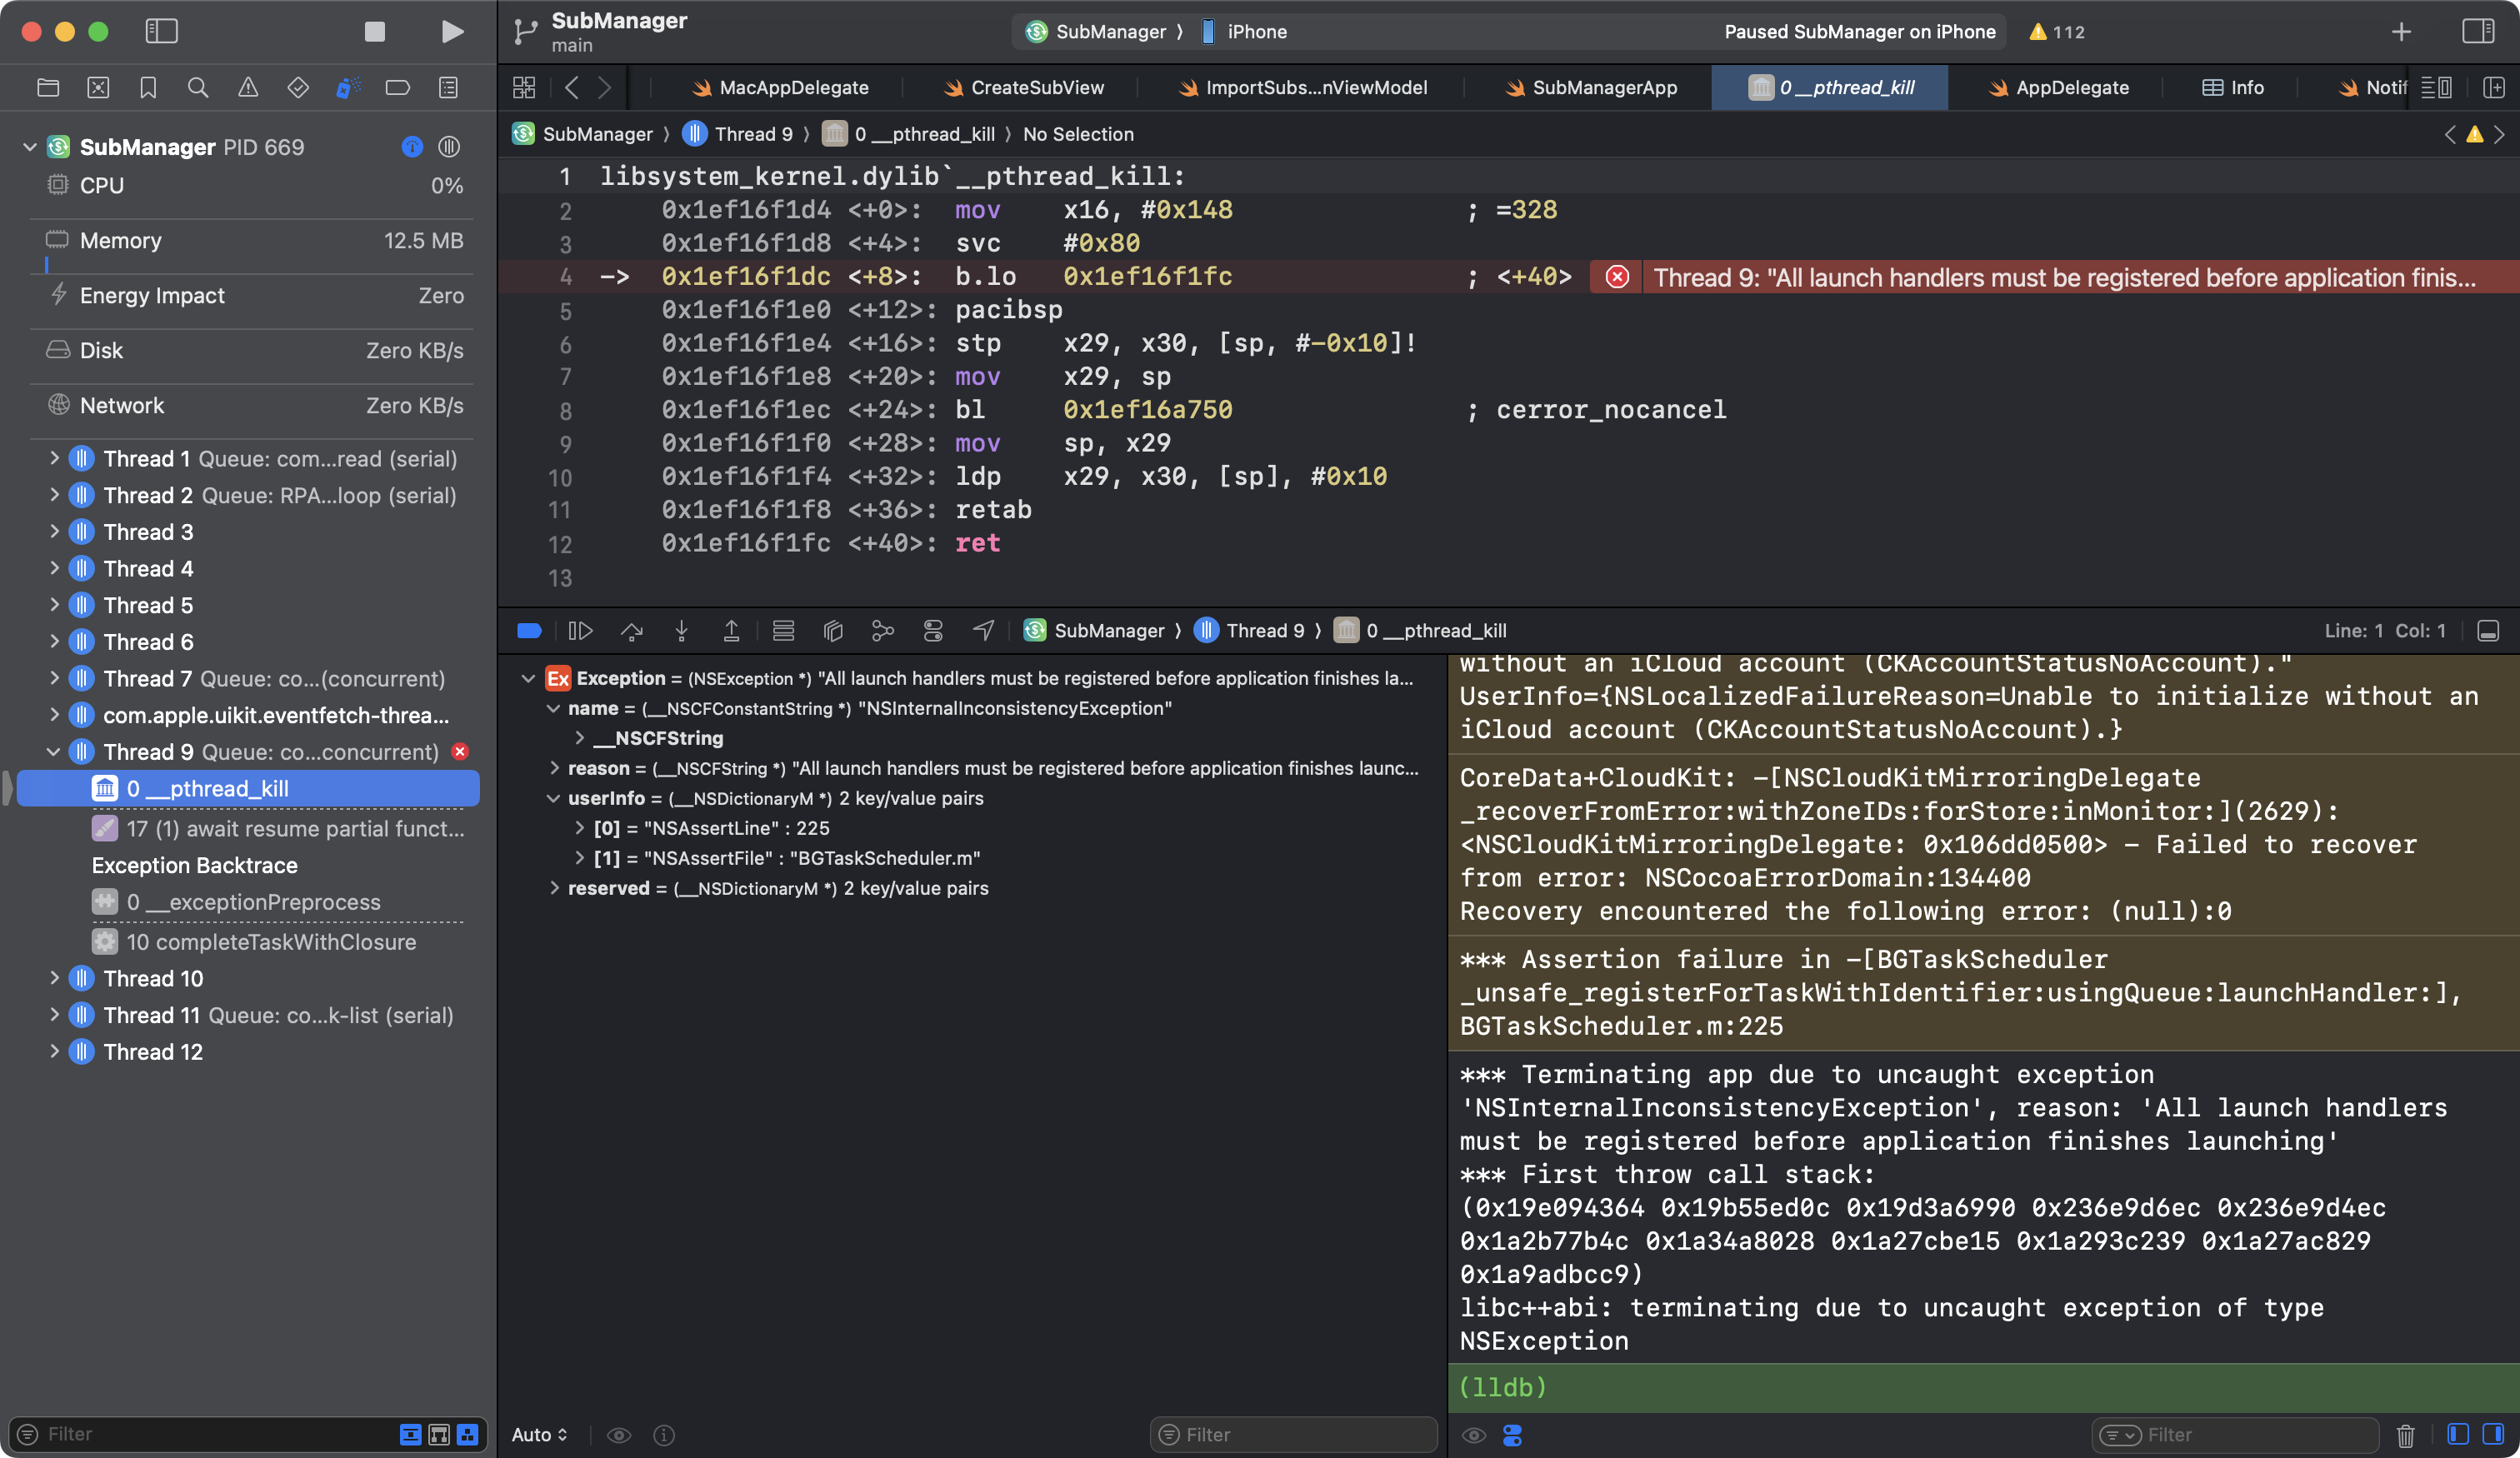Open the Test navigator diamond icon
2520x1458 pixels.
[298, 88]
